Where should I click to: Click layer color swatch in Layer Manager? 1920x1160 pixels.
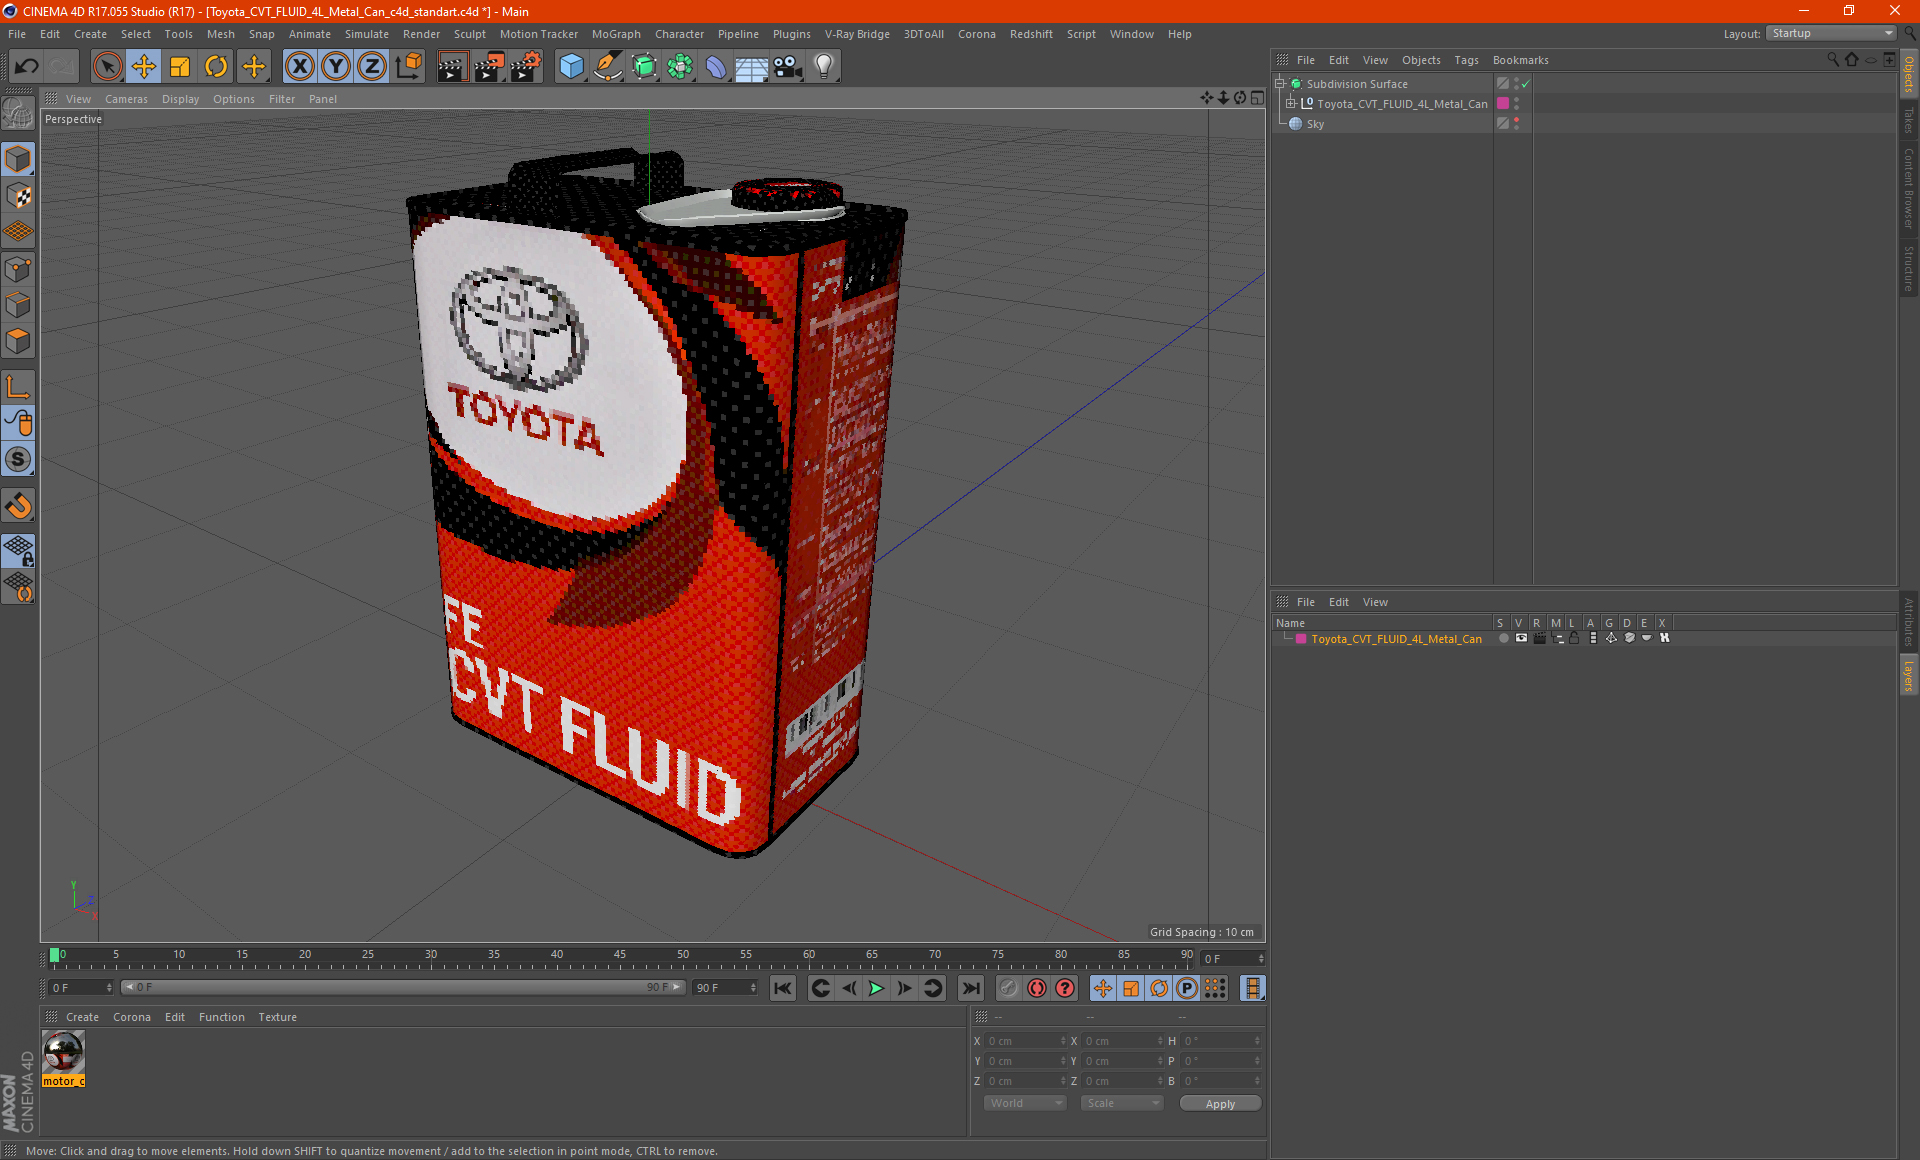tap(1300, 639)
